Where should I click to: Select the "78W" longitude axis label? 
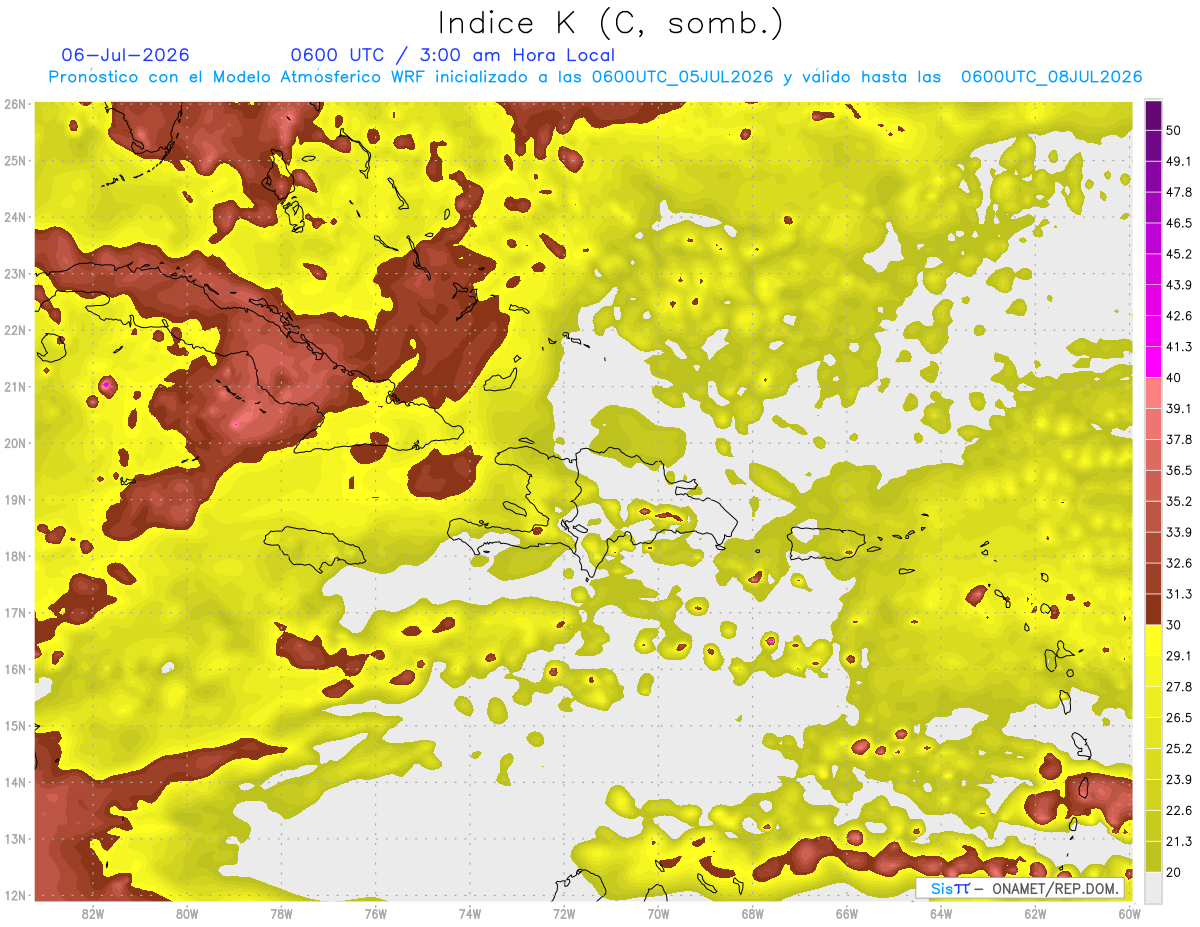(281, 913)
